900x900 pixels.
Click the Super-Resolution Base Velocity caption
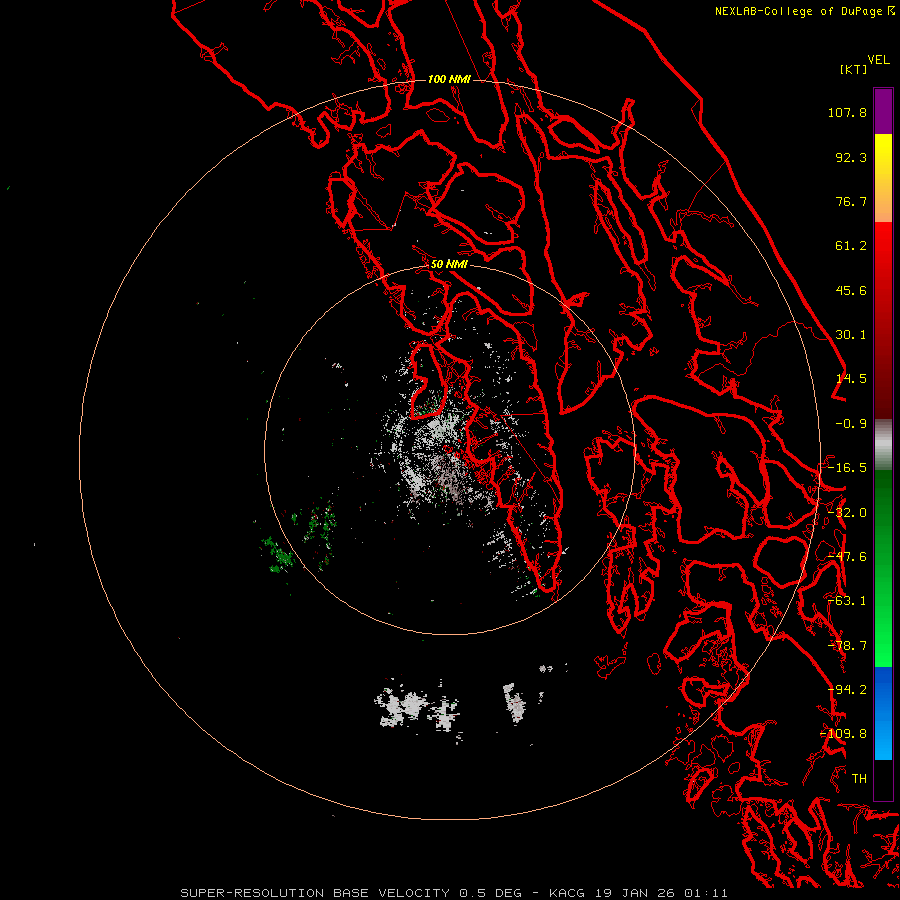tap(454, 893)
